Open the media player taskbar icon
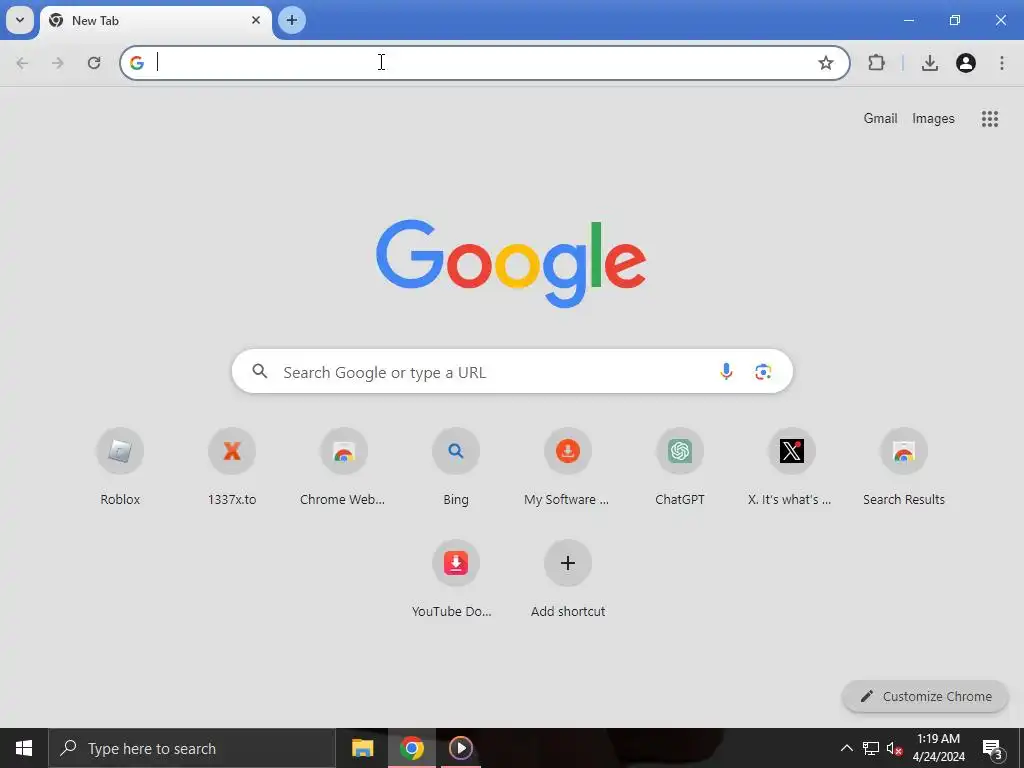This screenshot has height=768, width=1024. 460,748
